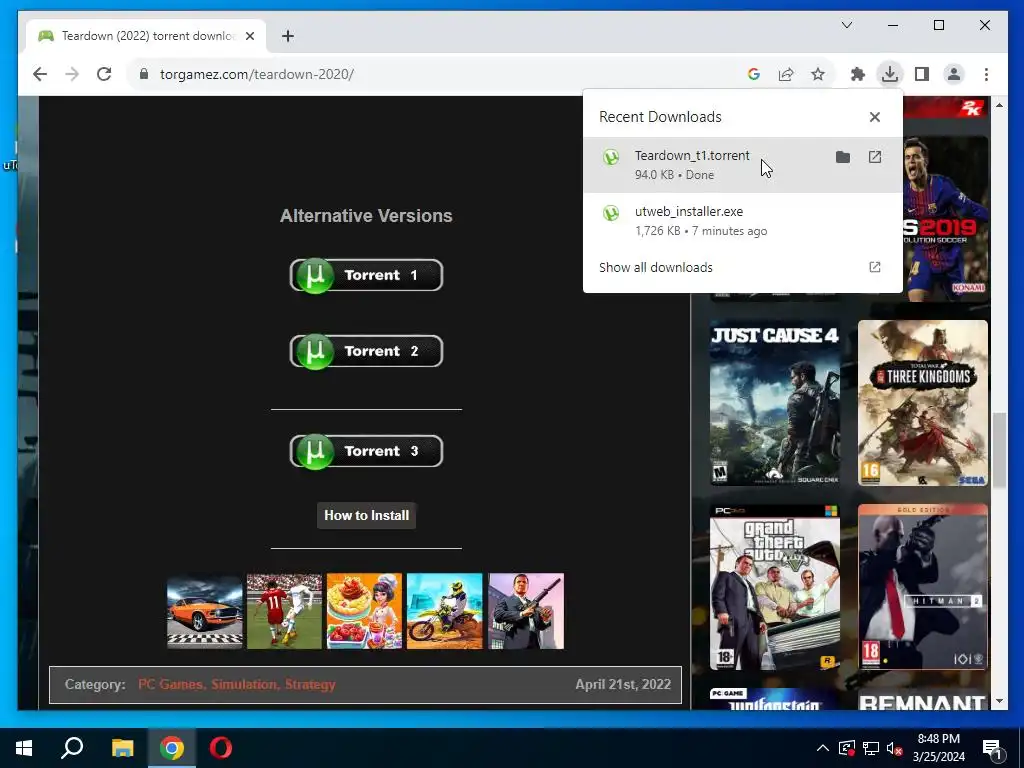Go back to the previous page

[x=40, y=74]
